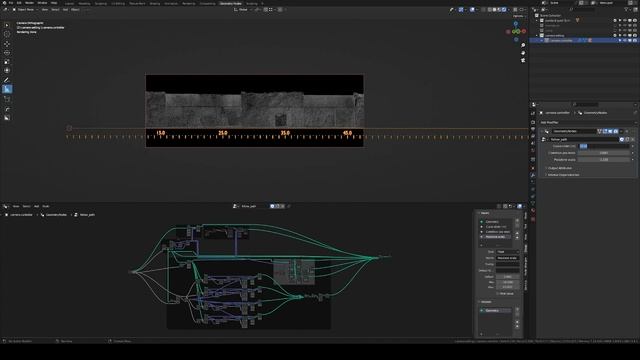Hide camera setting collection via eye icon
The image size is (640, 360).
tap(624, 36)
